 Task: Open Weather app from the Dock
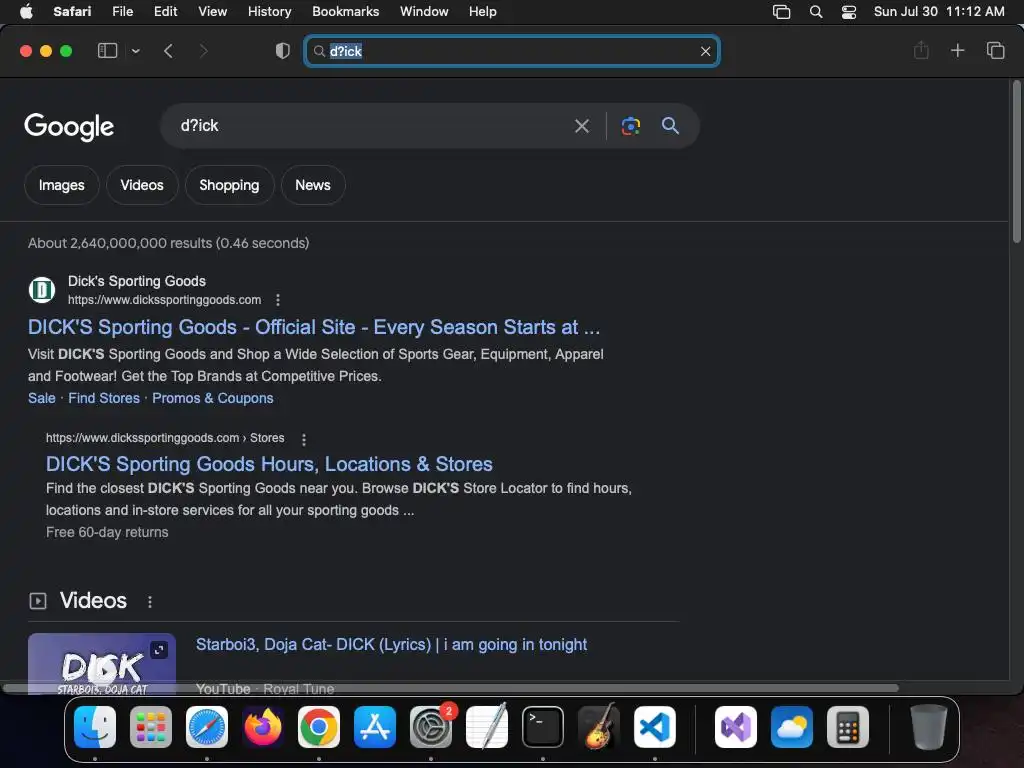(x=792, y=727)
